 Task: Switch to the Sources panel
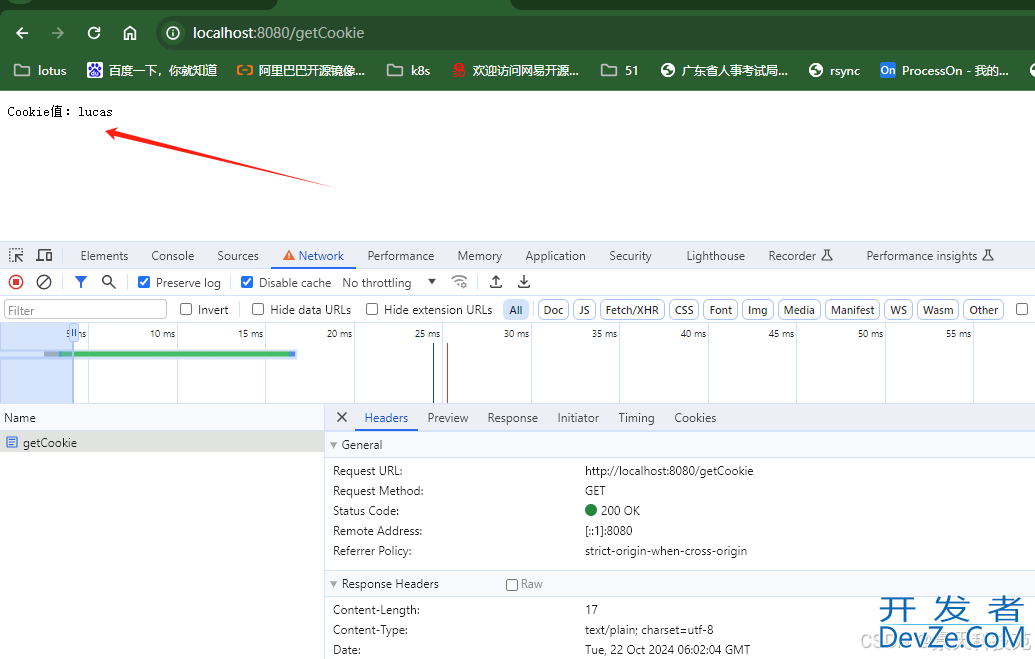[x=238, y=256]
